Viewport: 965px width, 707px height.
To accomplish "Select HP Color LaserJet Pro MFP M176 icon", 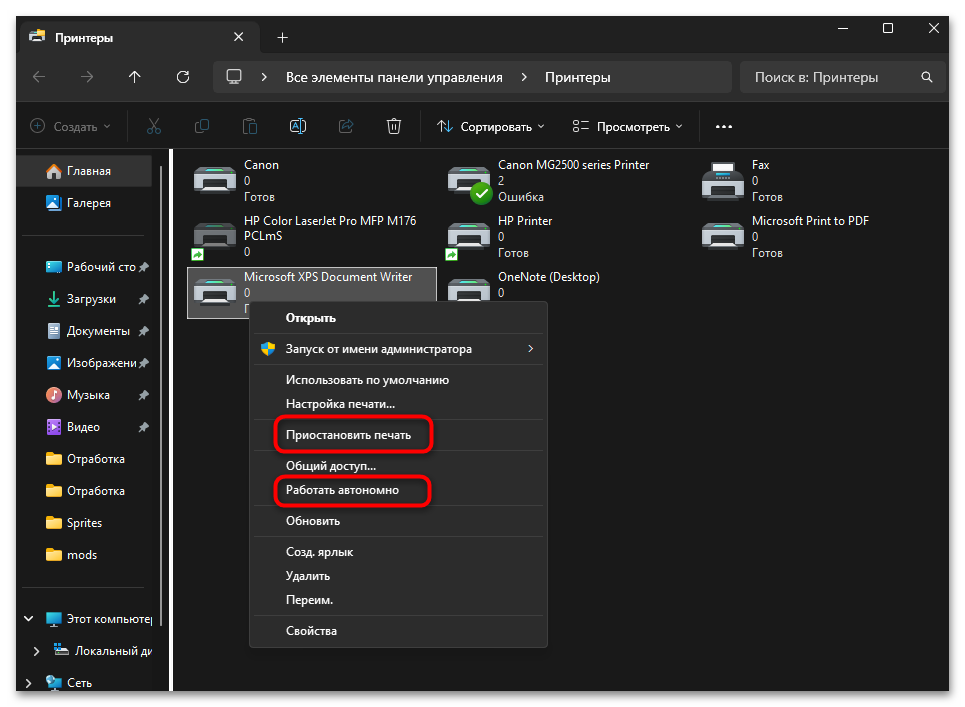I will (x=213, y=239).
